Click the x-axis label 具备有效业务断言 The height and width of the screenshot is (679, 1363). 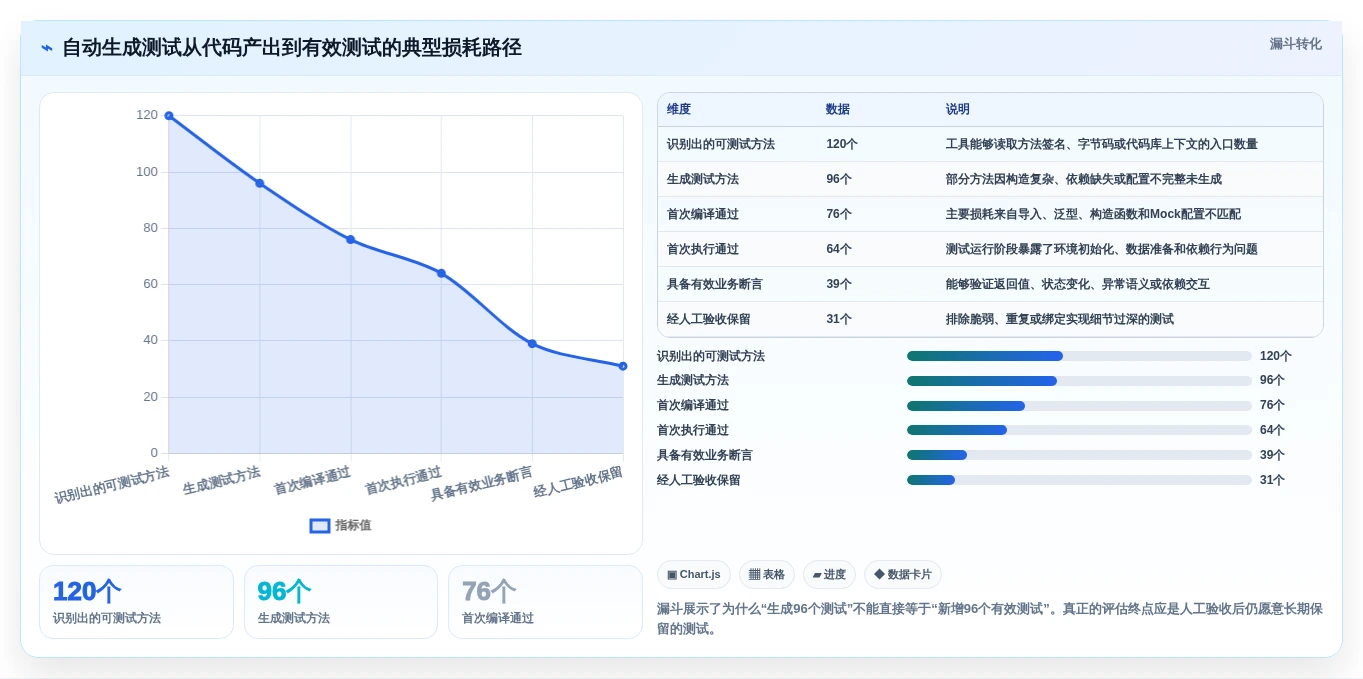point(482,483)
